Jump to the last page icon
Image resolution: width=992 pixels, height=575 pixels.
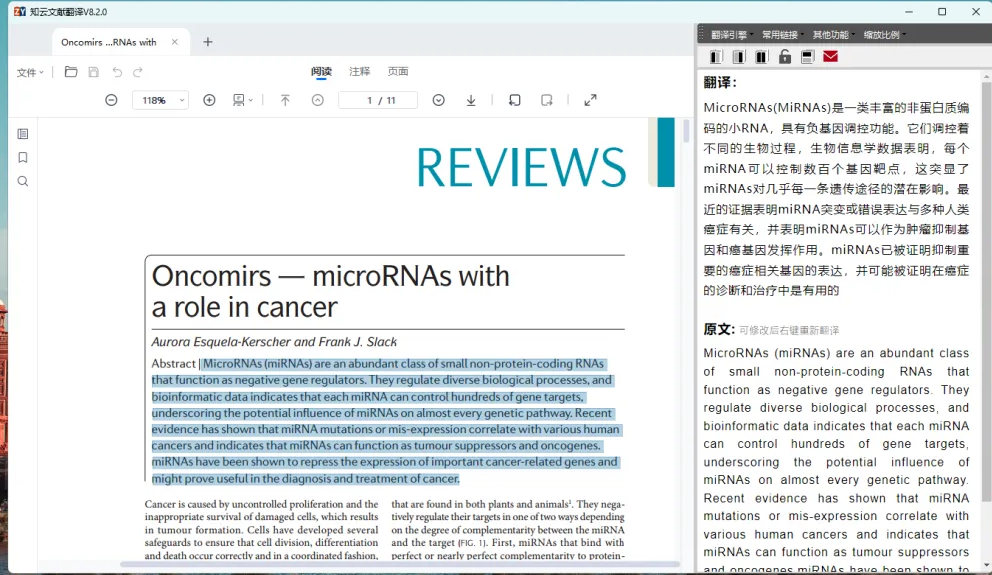click(x=471, y=100)
